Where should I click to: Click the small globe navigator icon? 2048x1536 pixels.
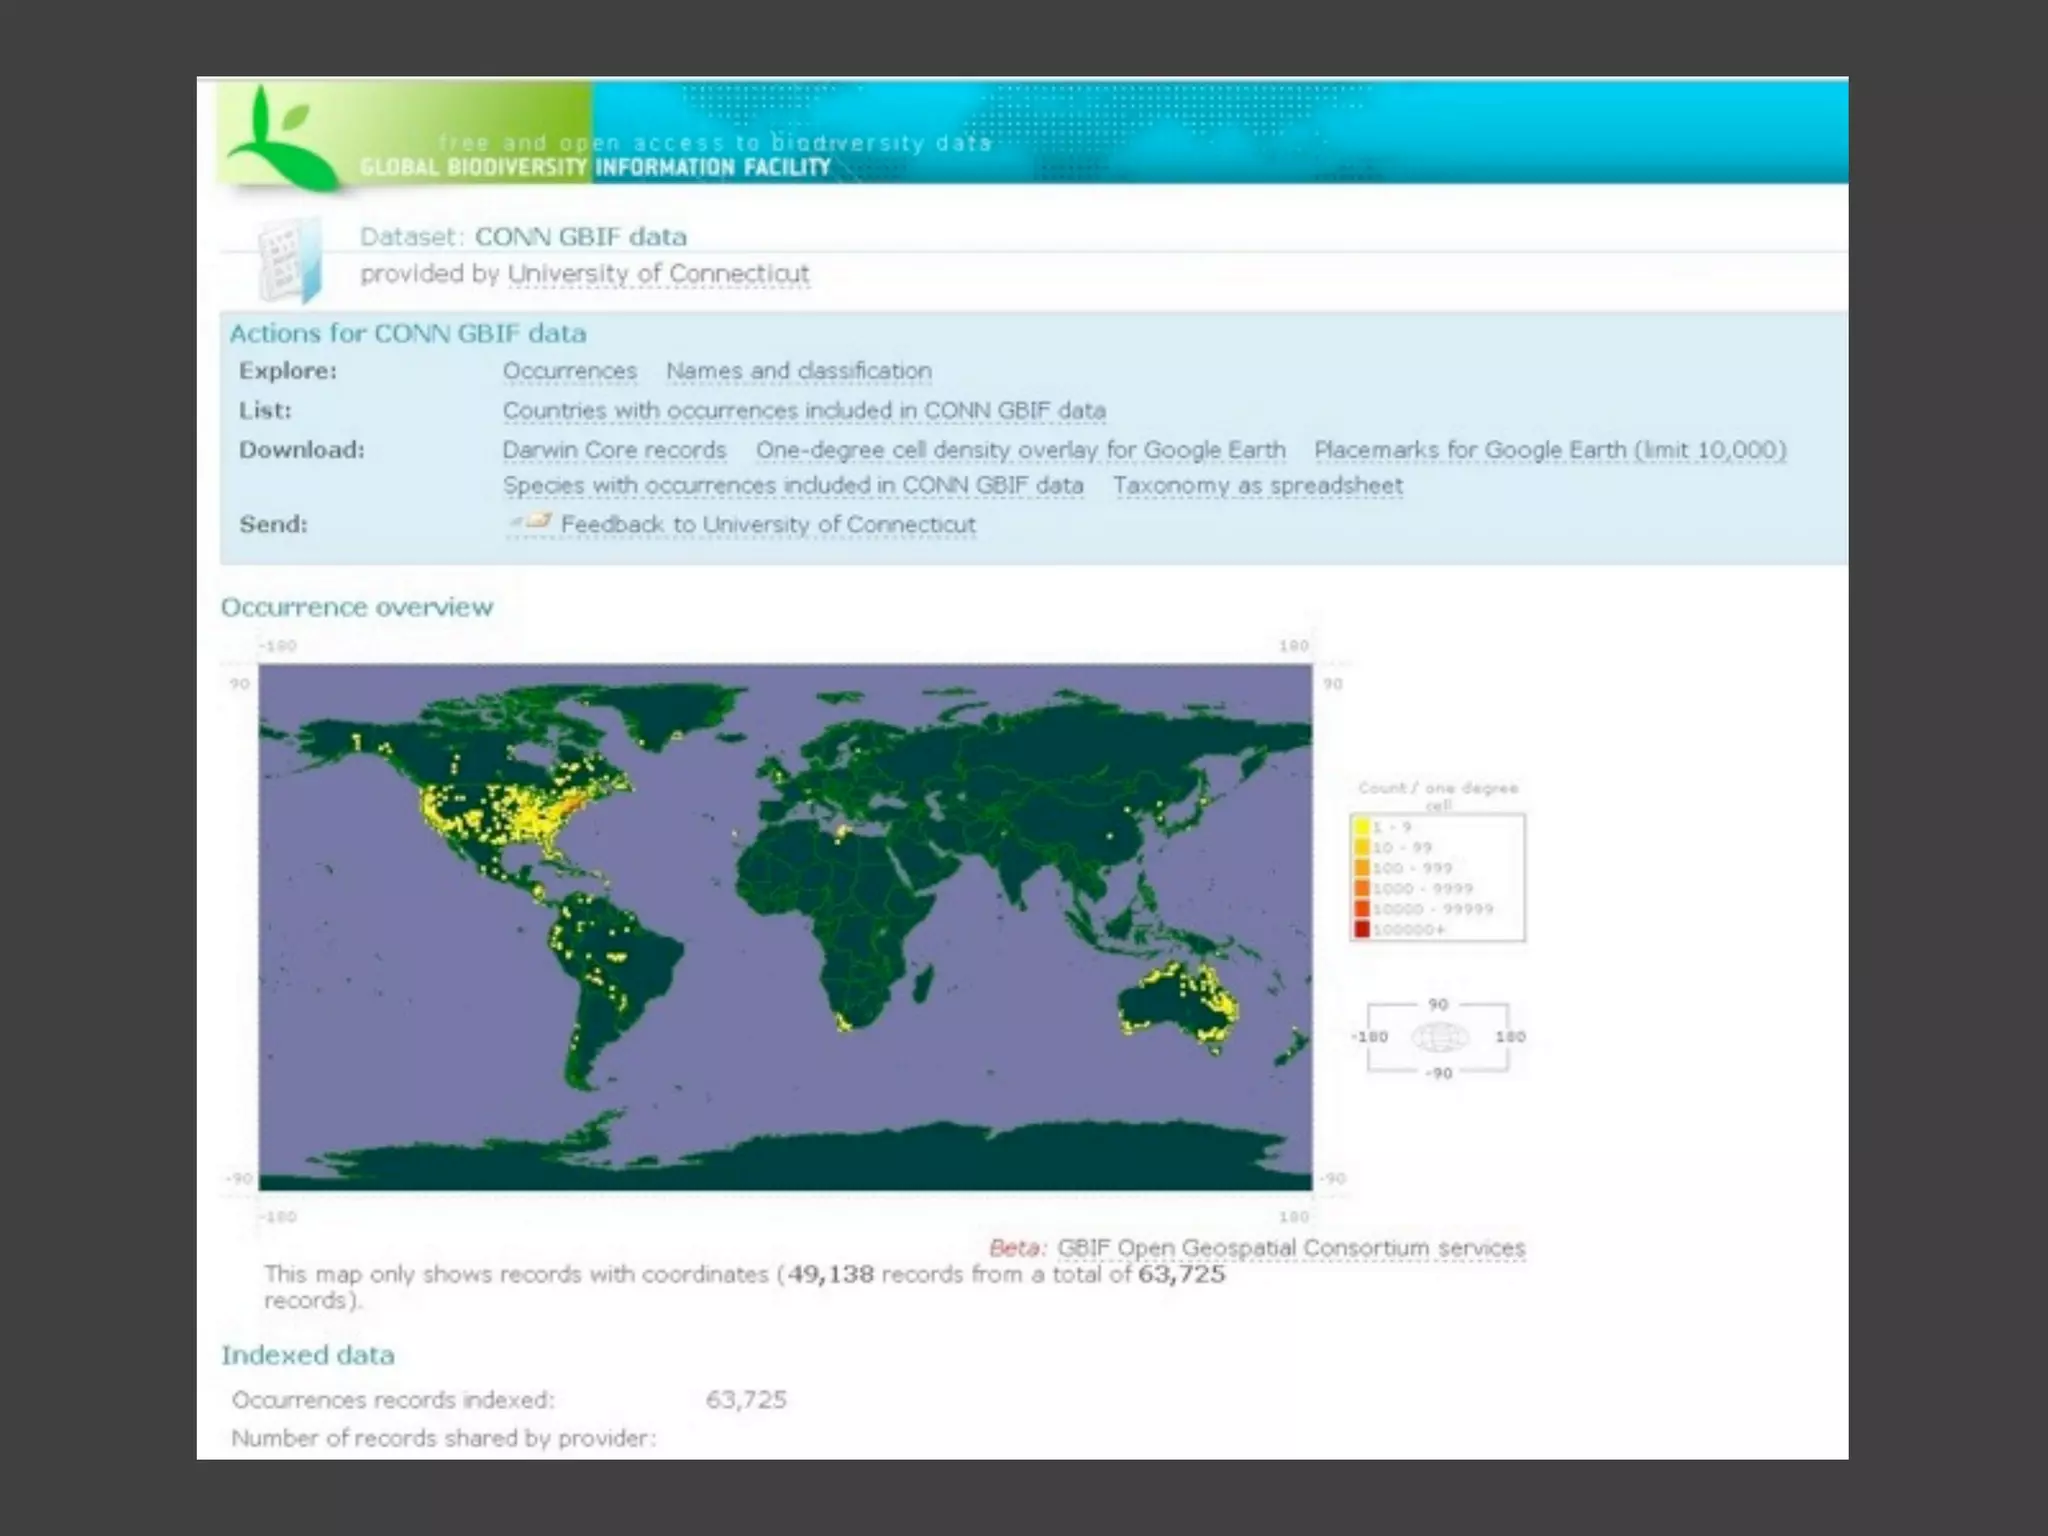click(1439, 1038)
